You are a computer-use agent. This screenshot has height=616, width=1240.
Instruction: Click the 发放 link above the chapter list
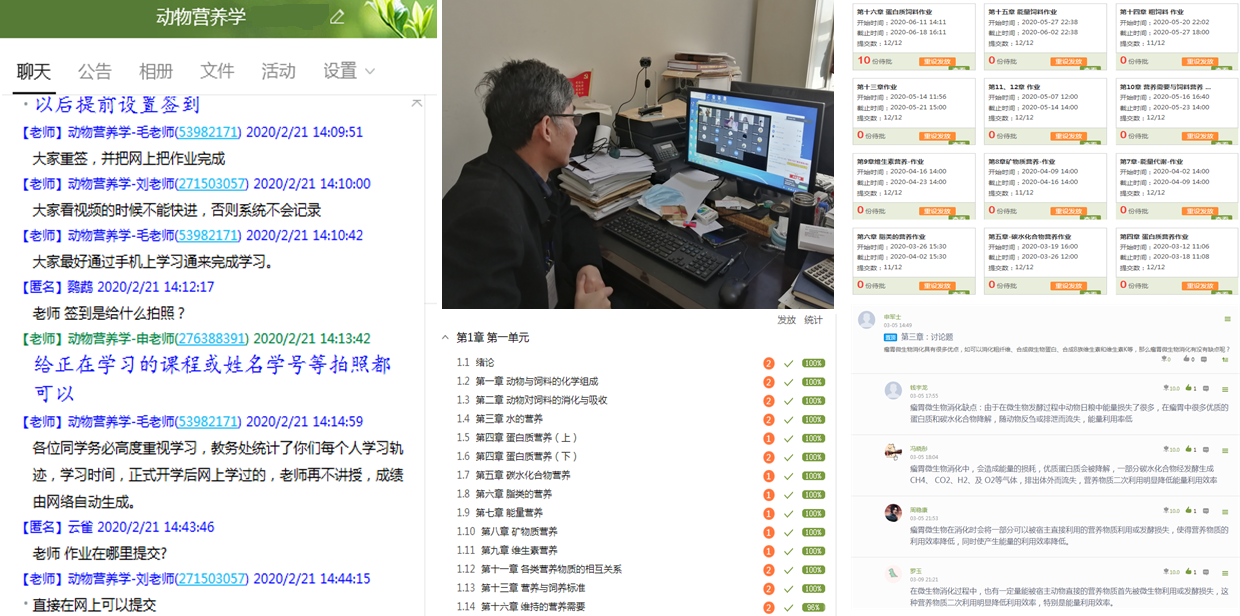[786, 320]
